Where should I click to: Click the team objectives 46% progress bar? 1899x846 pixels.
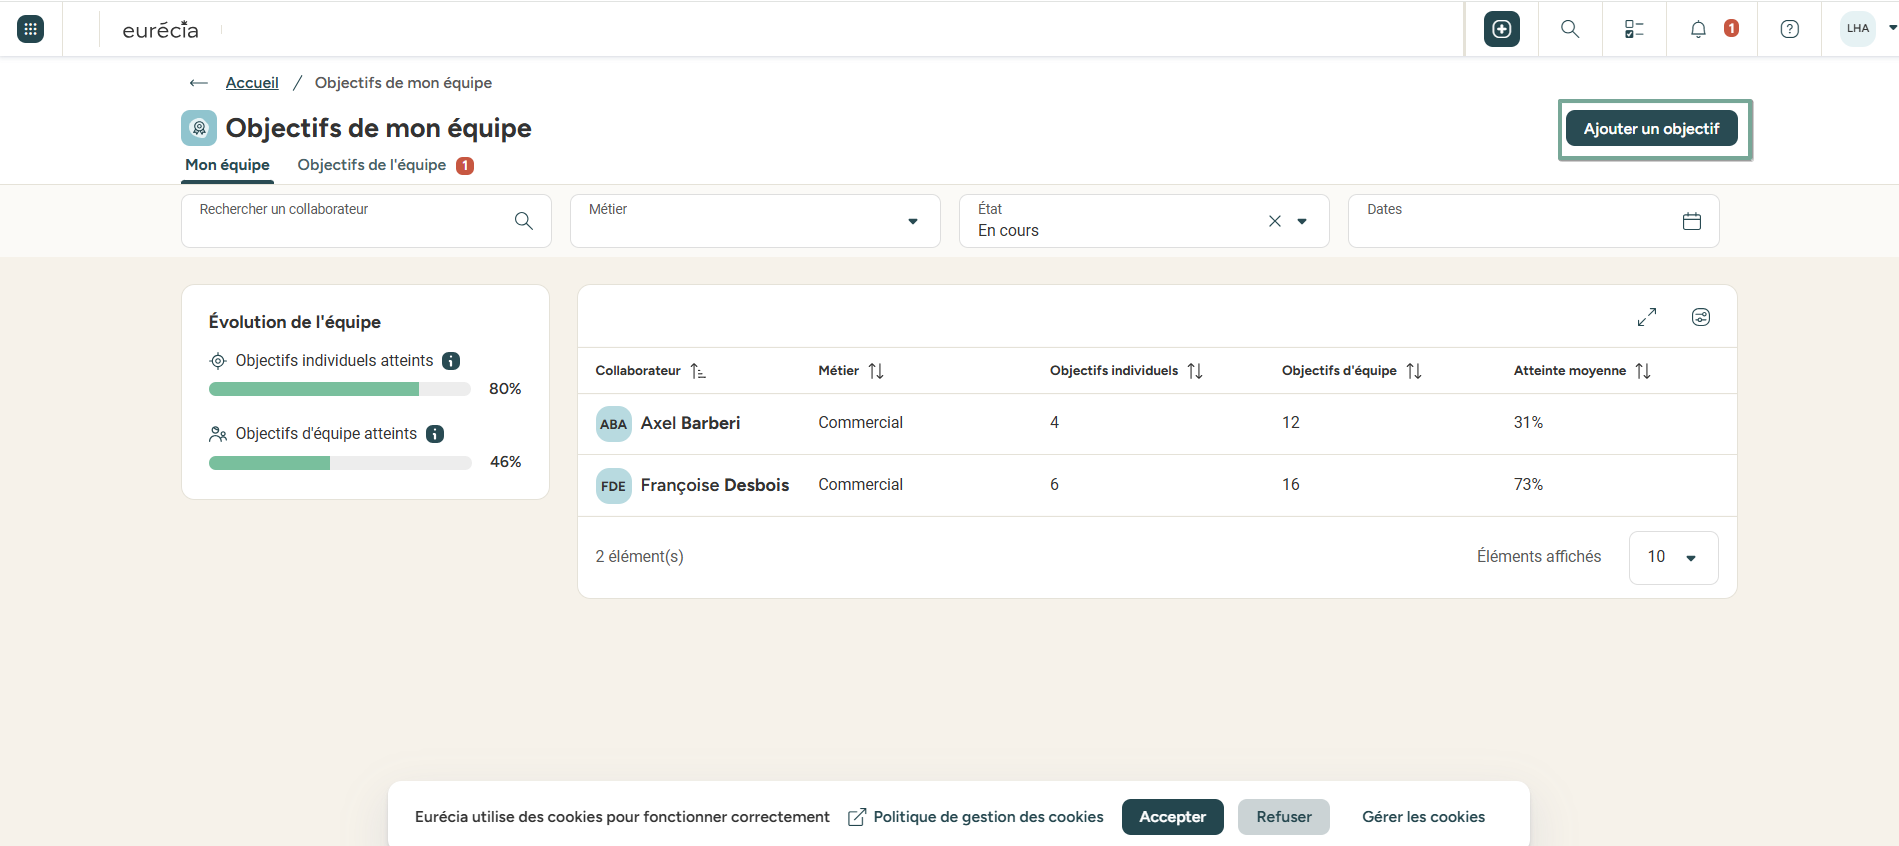click(x=340, y=463)
